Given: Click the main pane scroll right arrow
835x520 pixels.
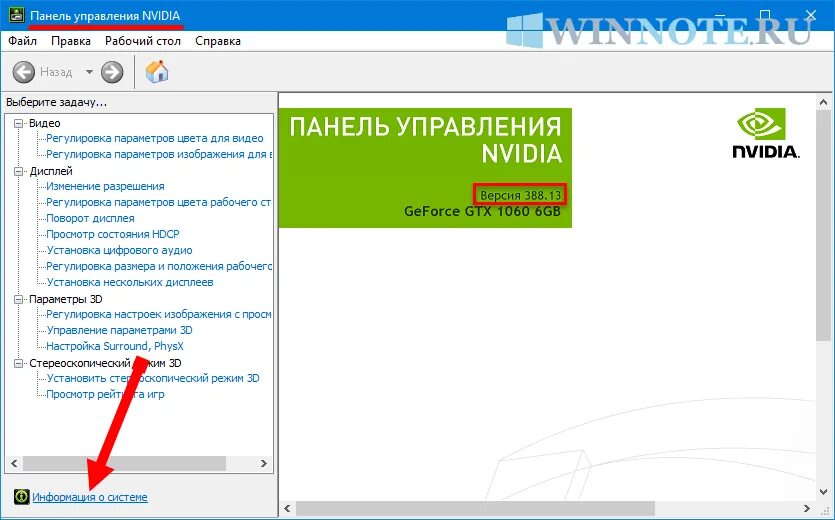Looking at the screenshot, I should tap(807, 508).
